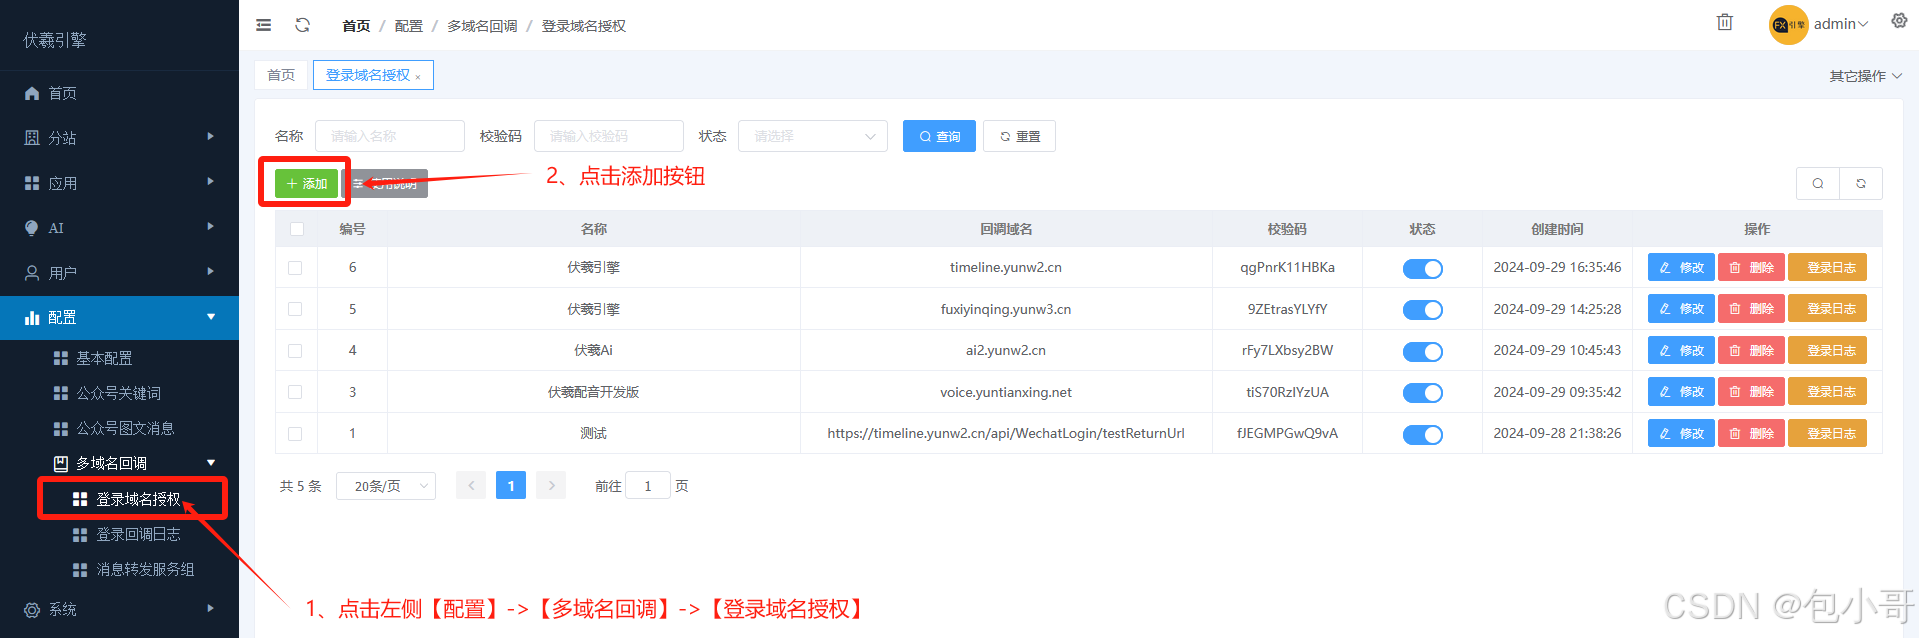Check the checkbox for row 4 伏羲Ai
The image size is (1919, 638).
295,351
